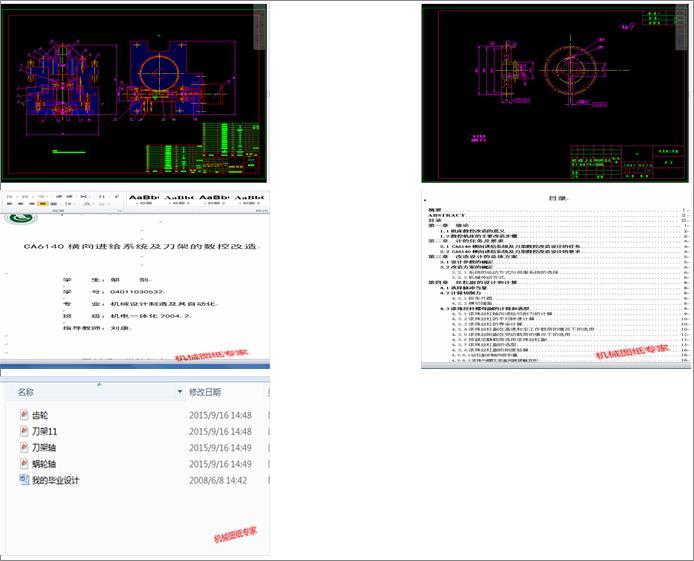The image size is (694, 561).
Task: Click the Asian layout icon in ribbon
Action: pyautogui.click(x=84, y=196)
